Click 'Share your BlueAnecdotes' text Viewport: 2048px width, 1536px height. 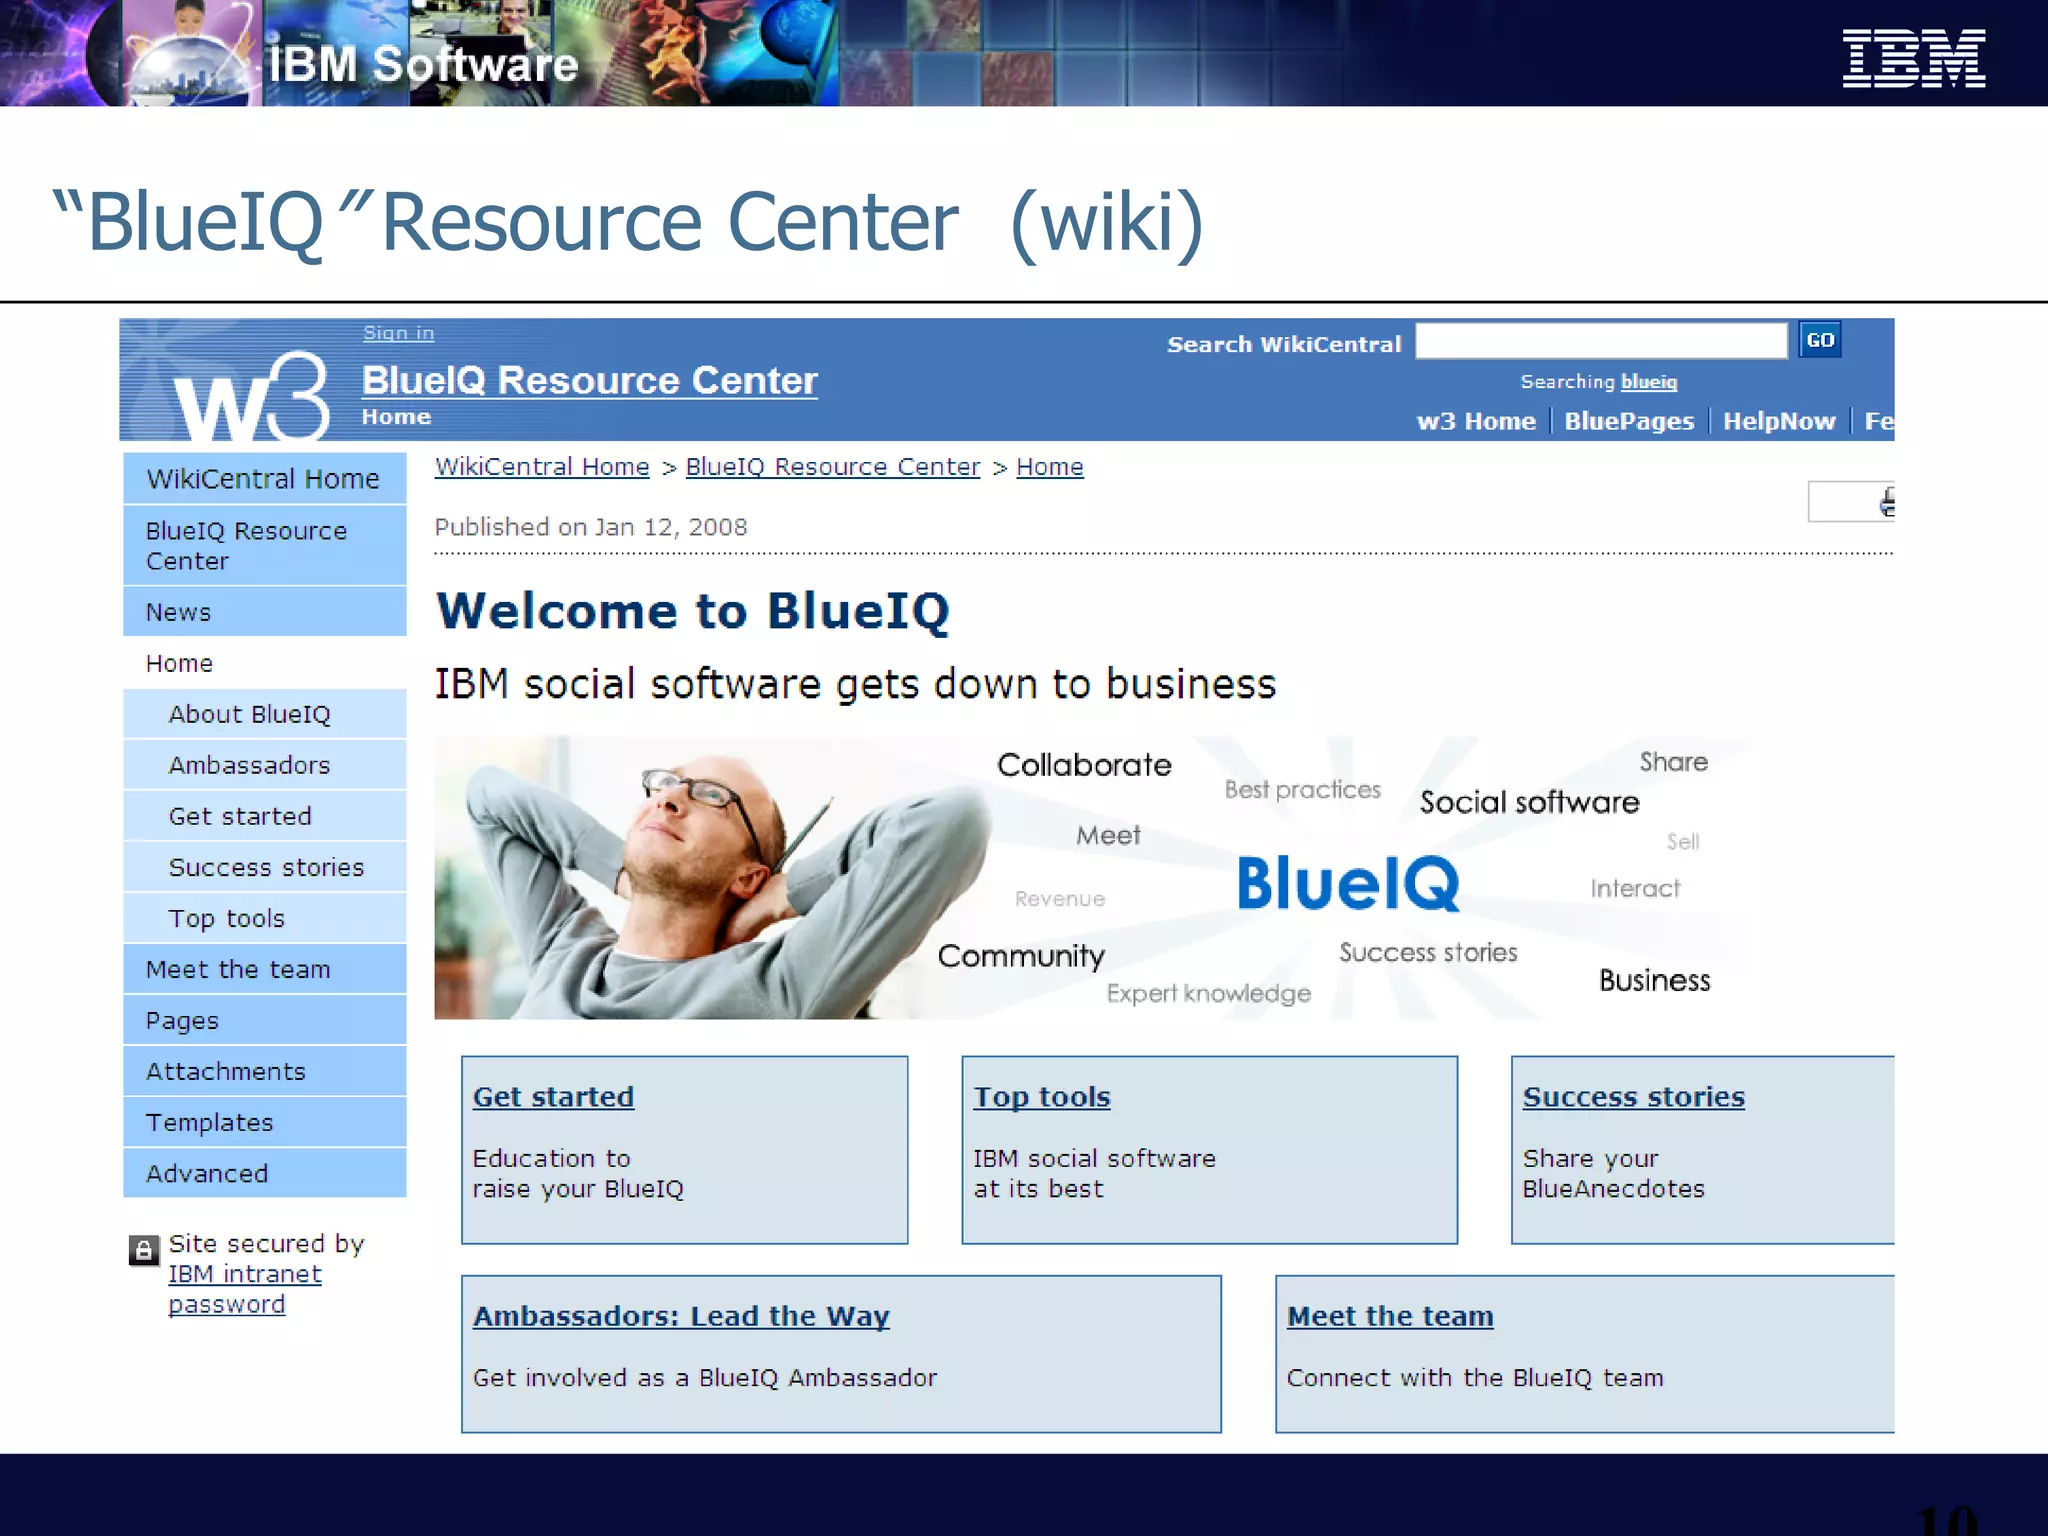click(x=1613, y=1173)
